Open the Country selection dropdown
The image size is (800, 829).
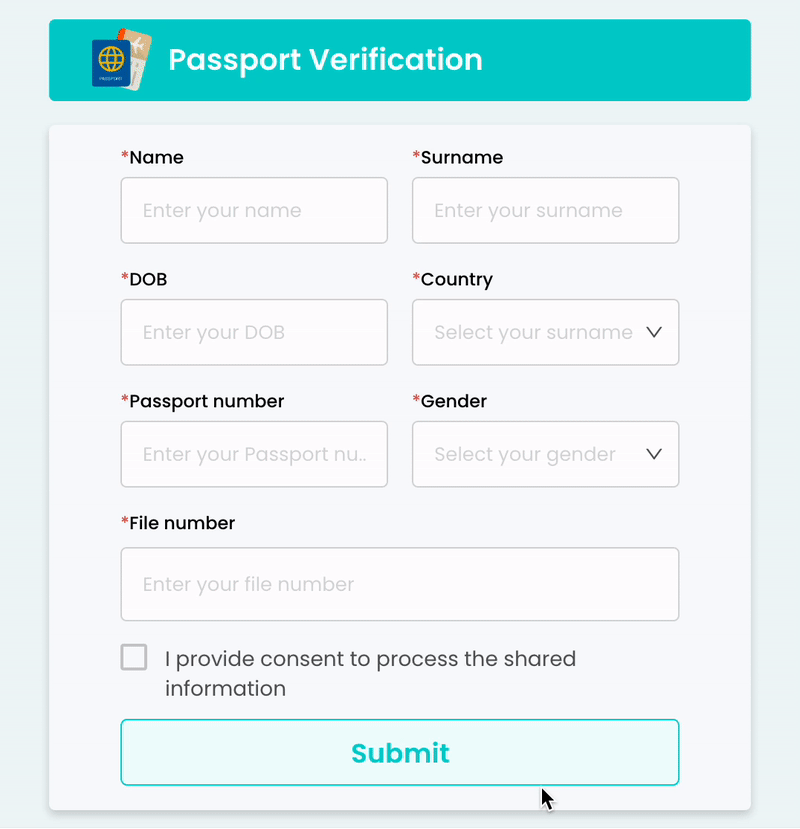coord(533,333)
